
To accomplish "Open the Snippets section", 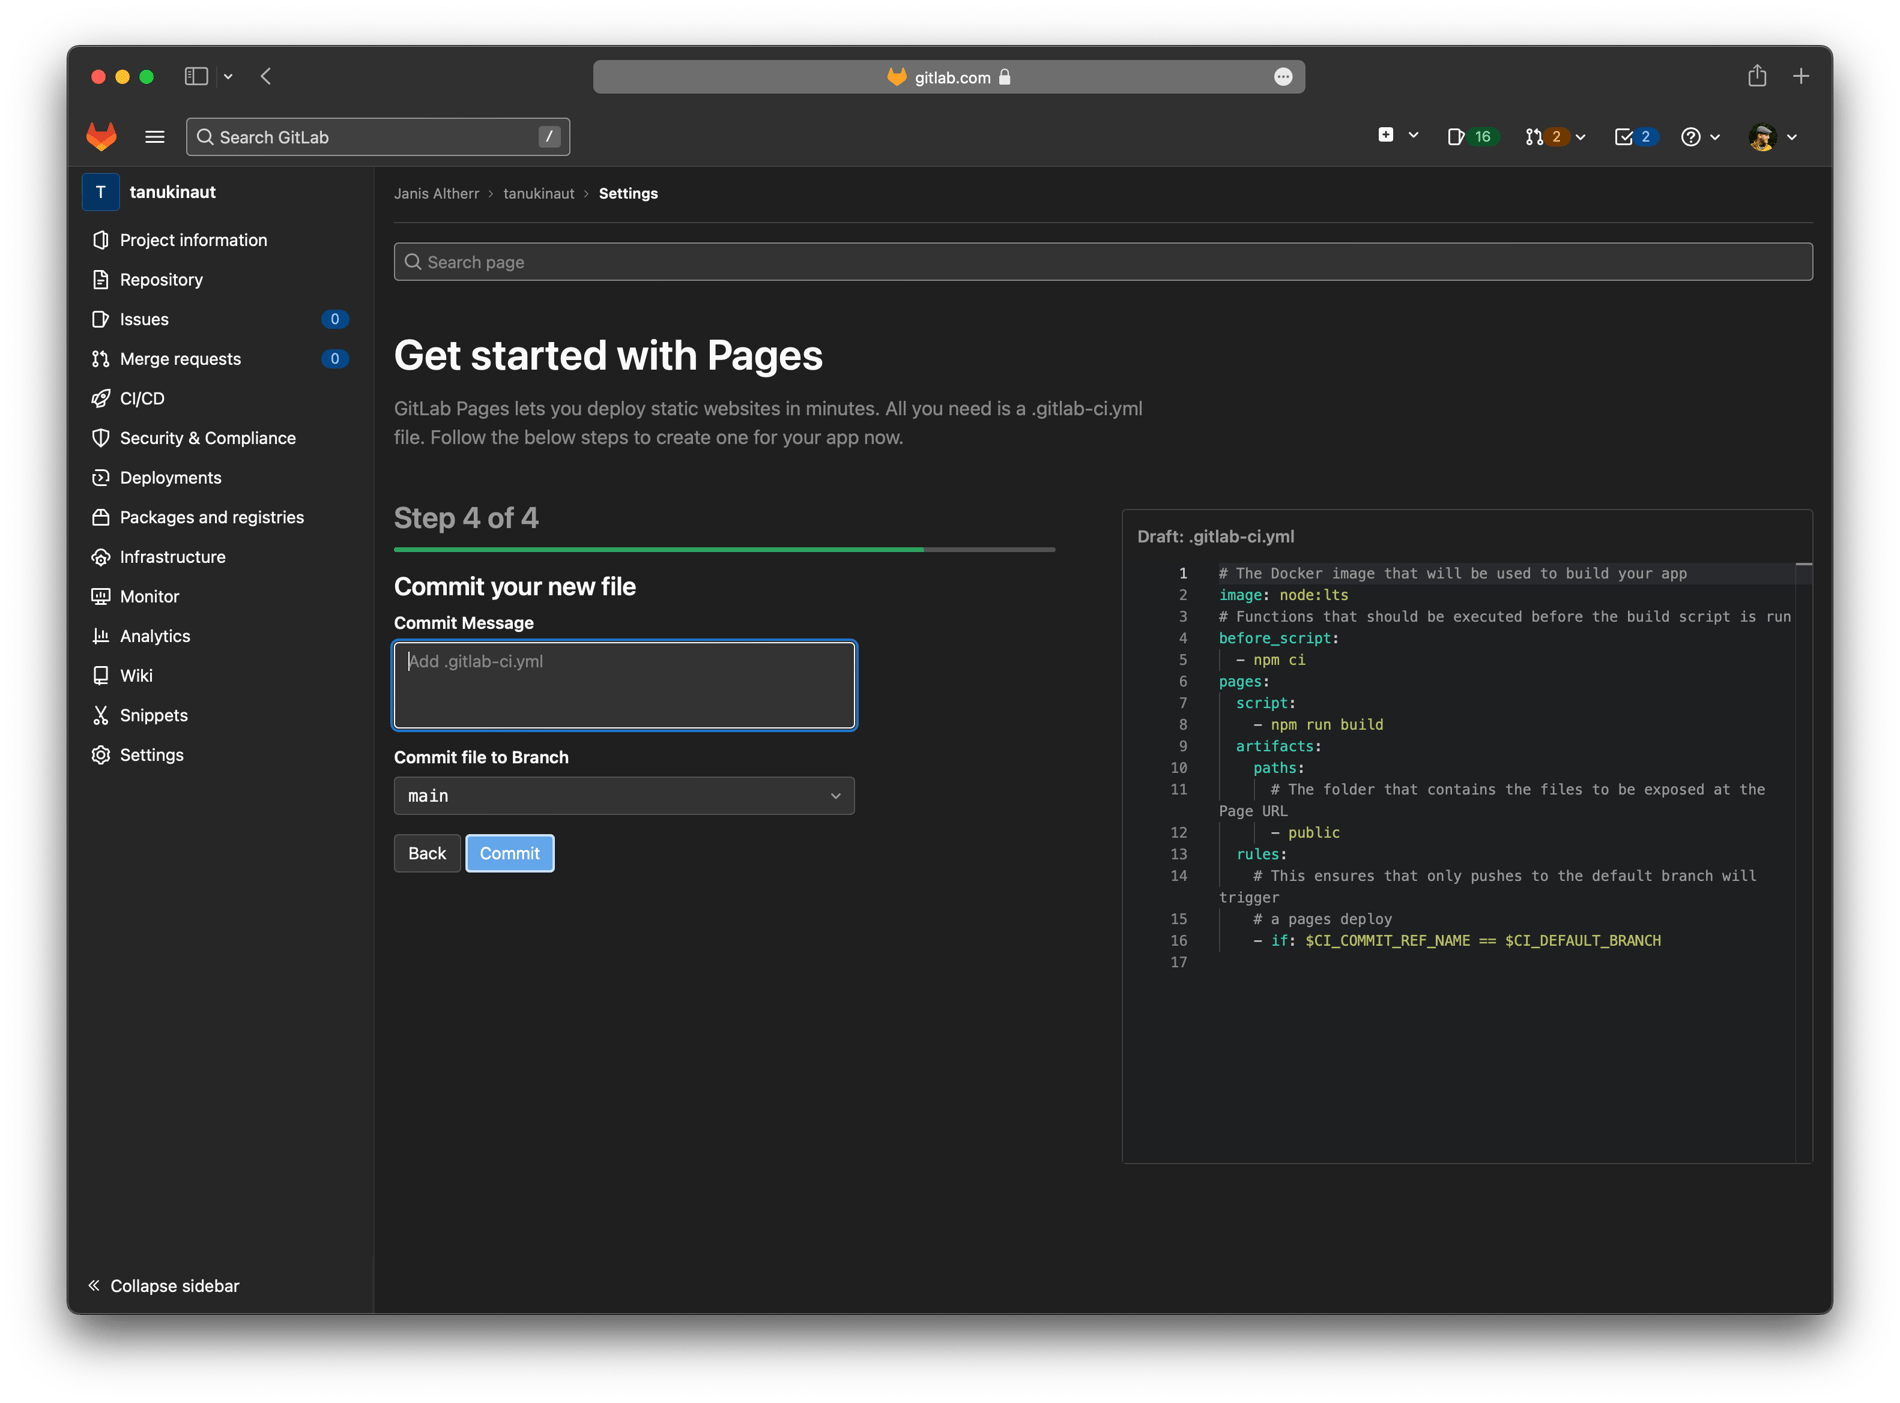I will pos(152,715).
